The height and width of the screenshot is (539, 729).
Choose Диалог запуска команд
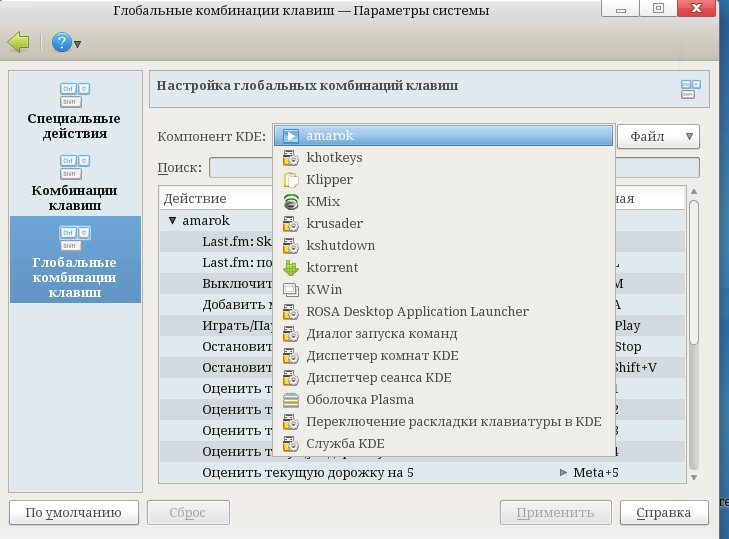click(x=444, y=333)
